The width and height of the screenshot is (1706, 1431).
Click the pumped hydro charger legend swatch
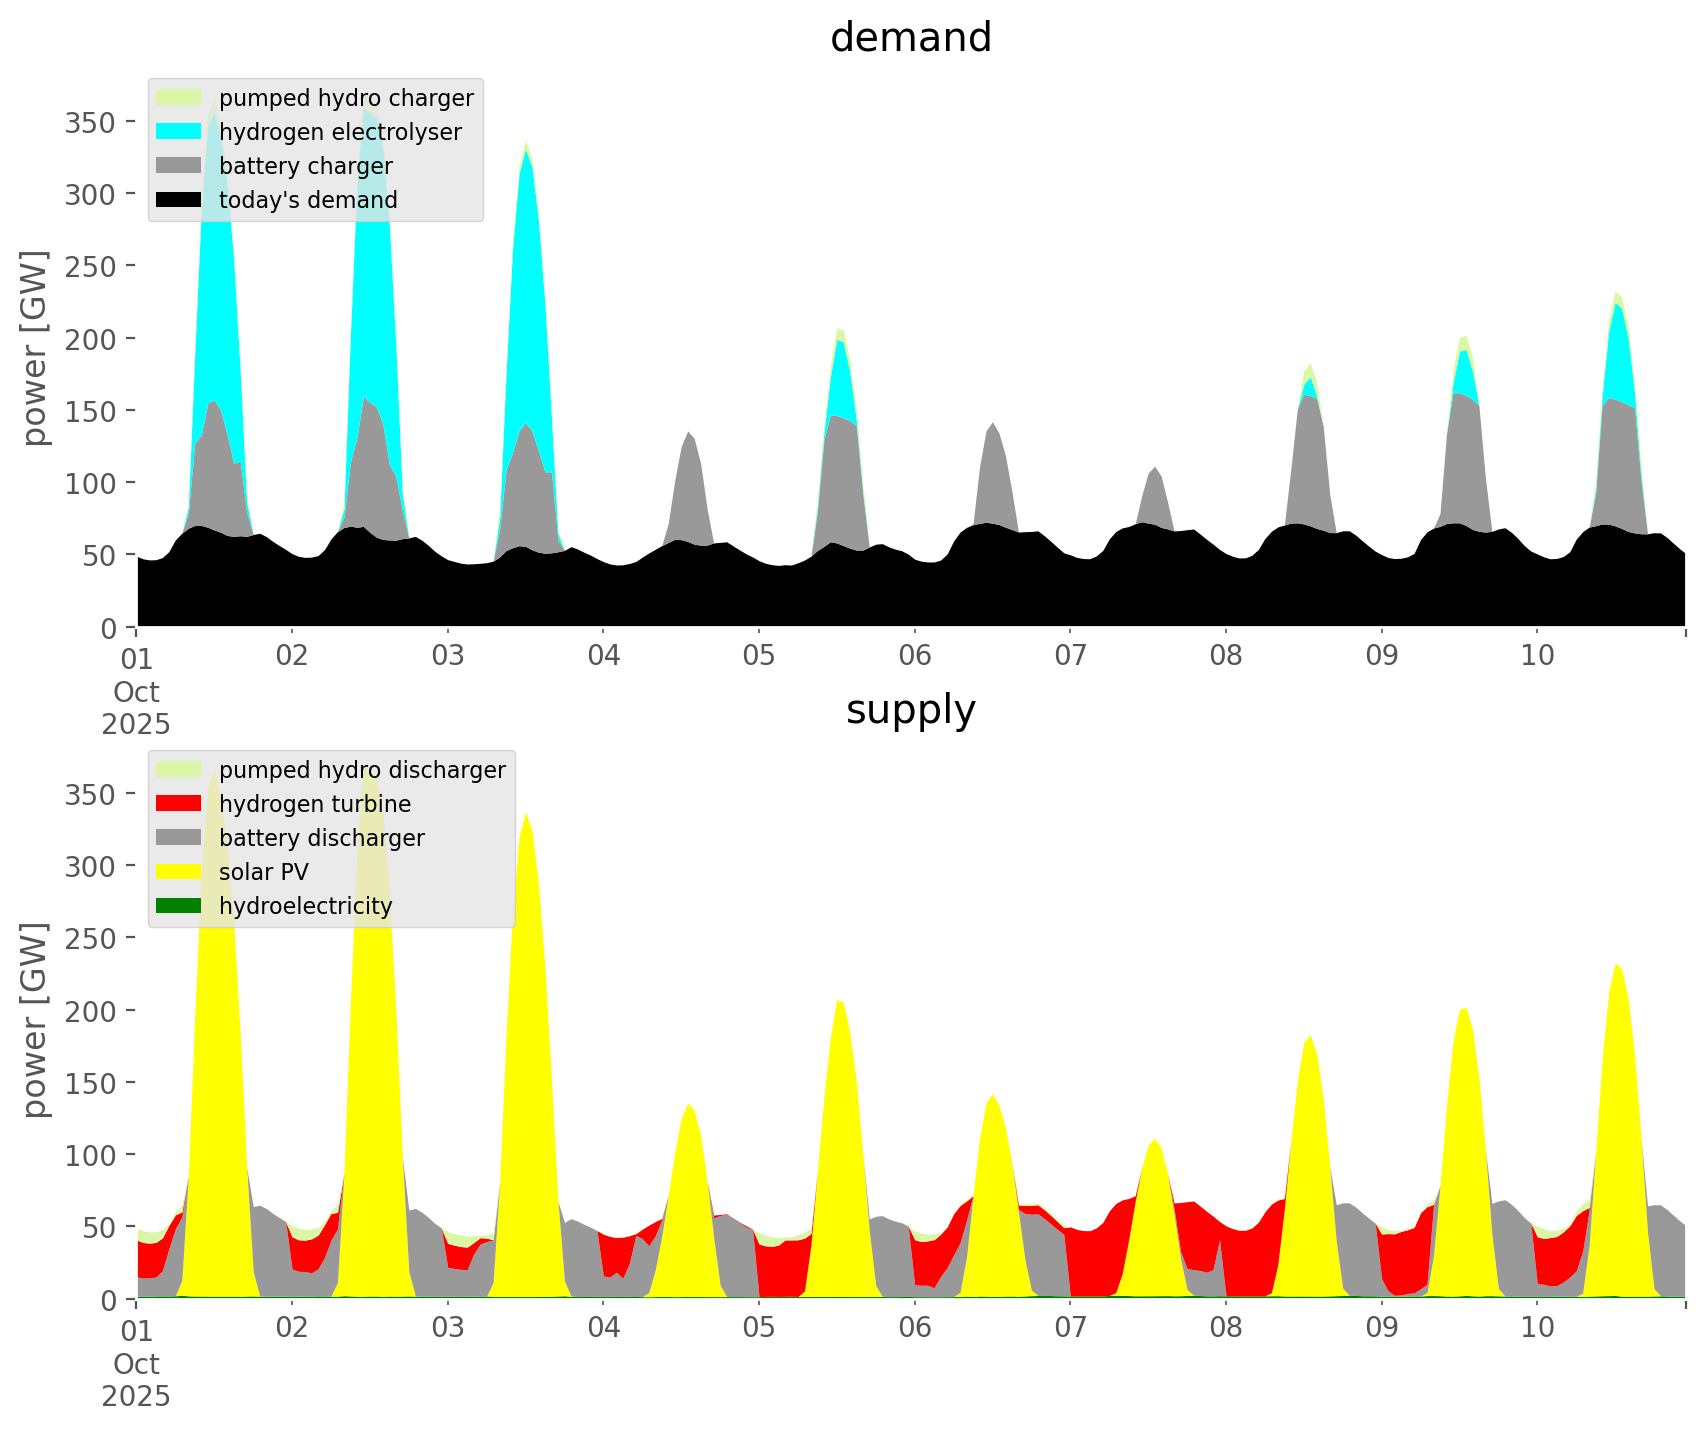[179, 98]
